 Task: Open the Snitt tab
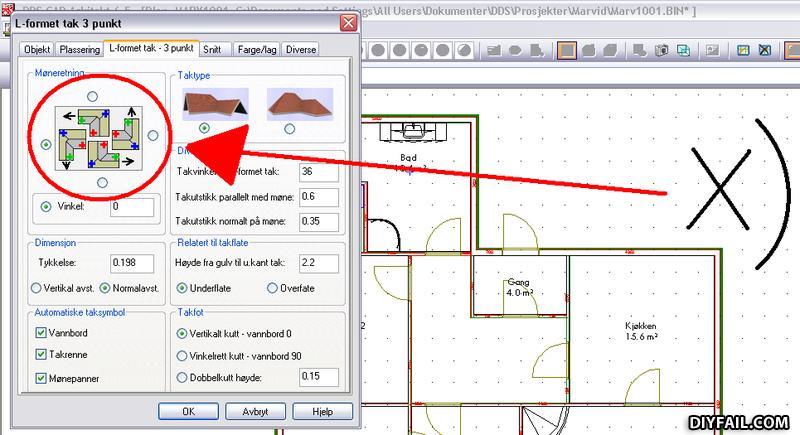point(212,49)
